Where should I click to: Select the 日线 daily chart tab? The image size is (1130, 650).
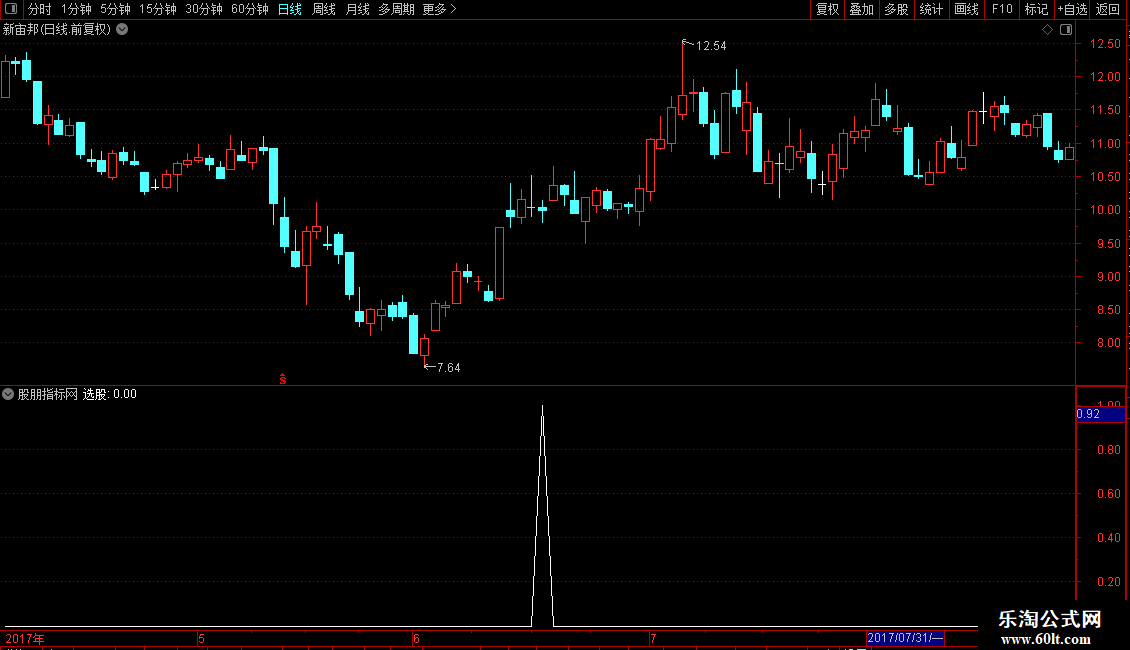[290, 9]
